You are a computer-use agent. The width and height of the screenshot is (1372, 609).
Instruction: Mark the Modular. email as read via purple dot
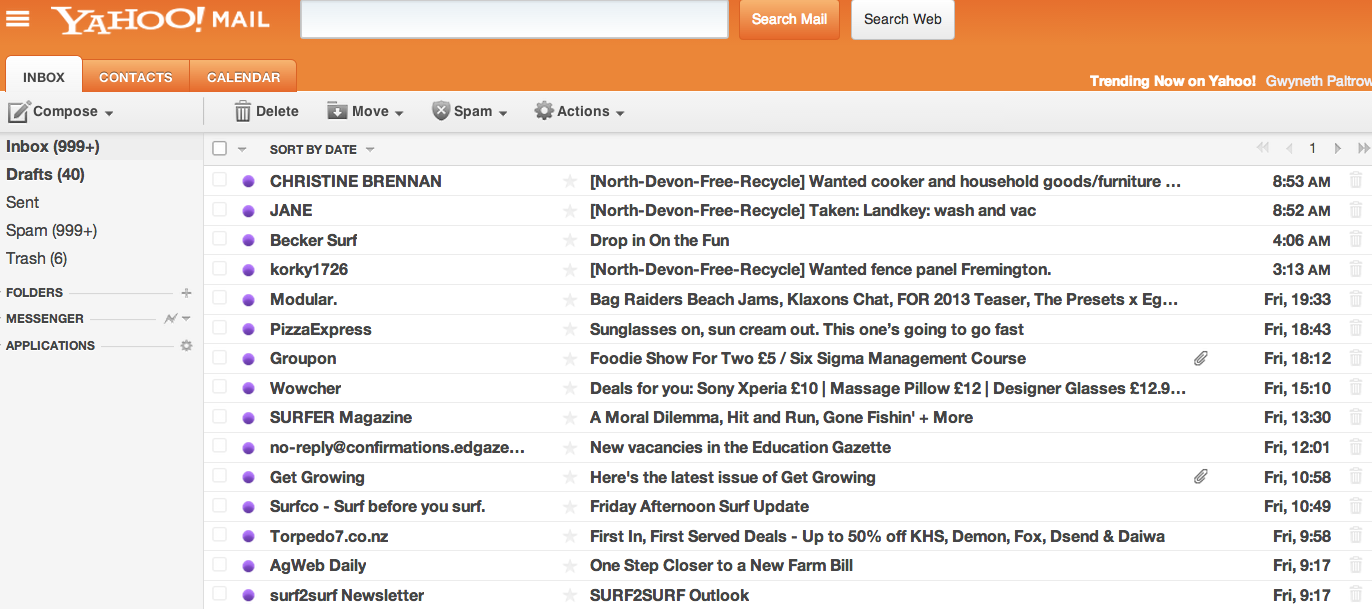pos(249,299)
